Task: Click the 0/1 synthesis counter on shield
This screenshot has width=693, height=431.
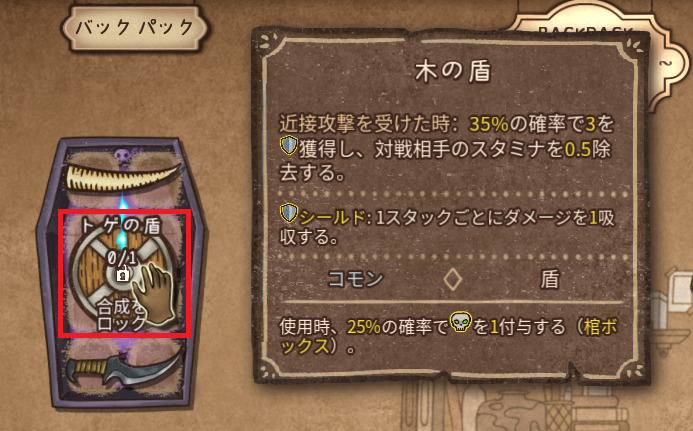Action: click(x=122, y=258)
